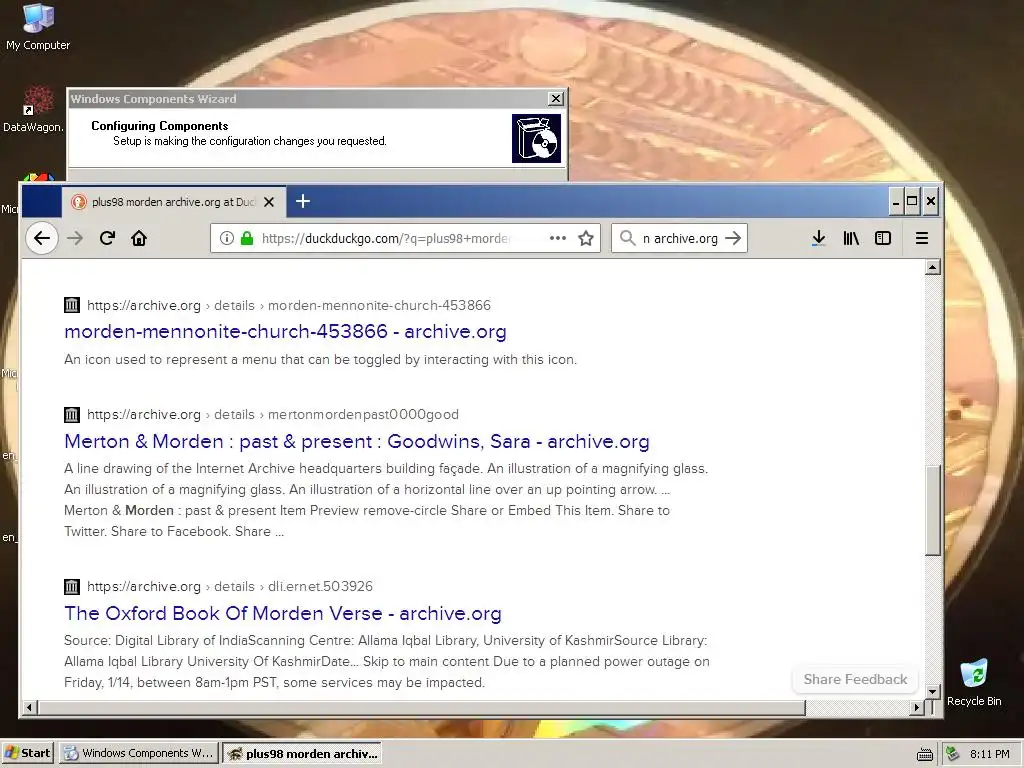Open the hamburger application menu
The image size is (1024, 768).
(x=921, y=238)
